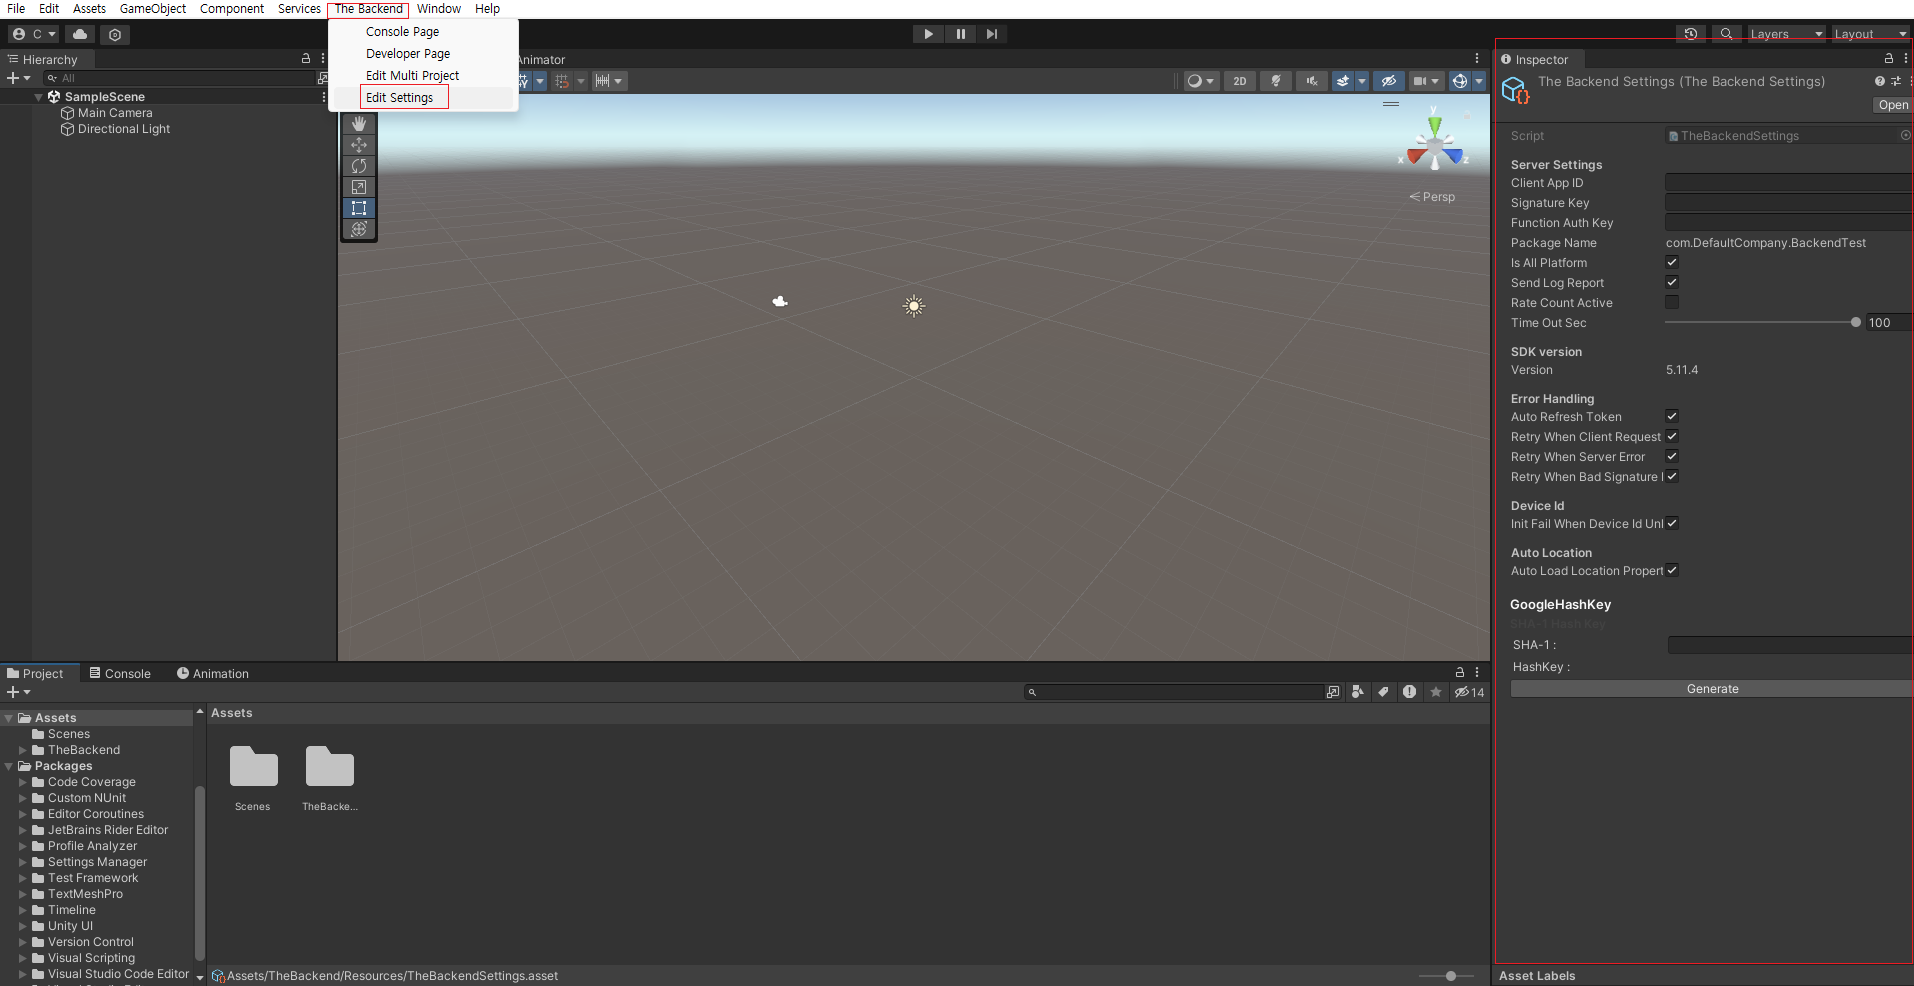The width and height of the screenshot is (1914, 986).
Task: Select the Move tool
Action: point(359,145)
